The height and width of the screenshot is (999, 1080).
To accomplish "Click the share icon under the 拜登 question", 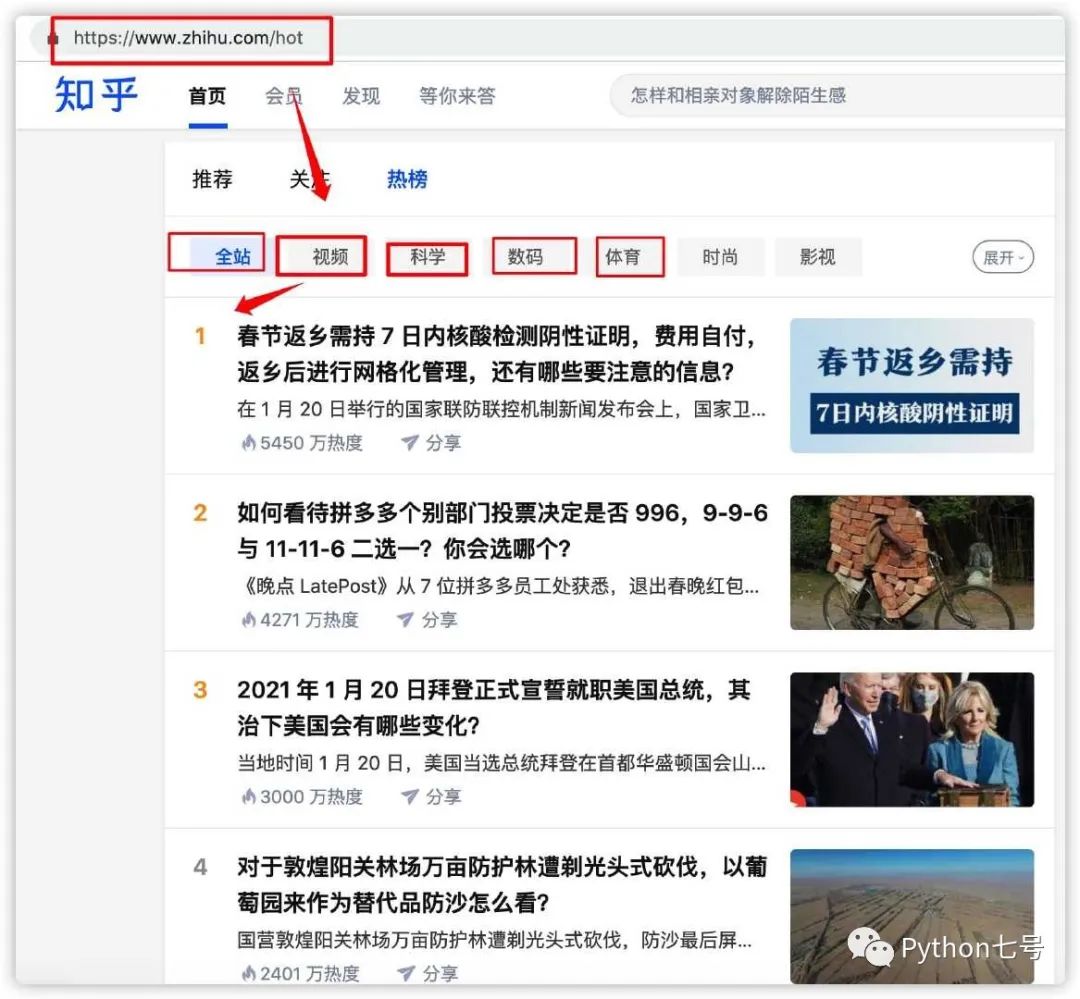I will [x=410, y=796].
